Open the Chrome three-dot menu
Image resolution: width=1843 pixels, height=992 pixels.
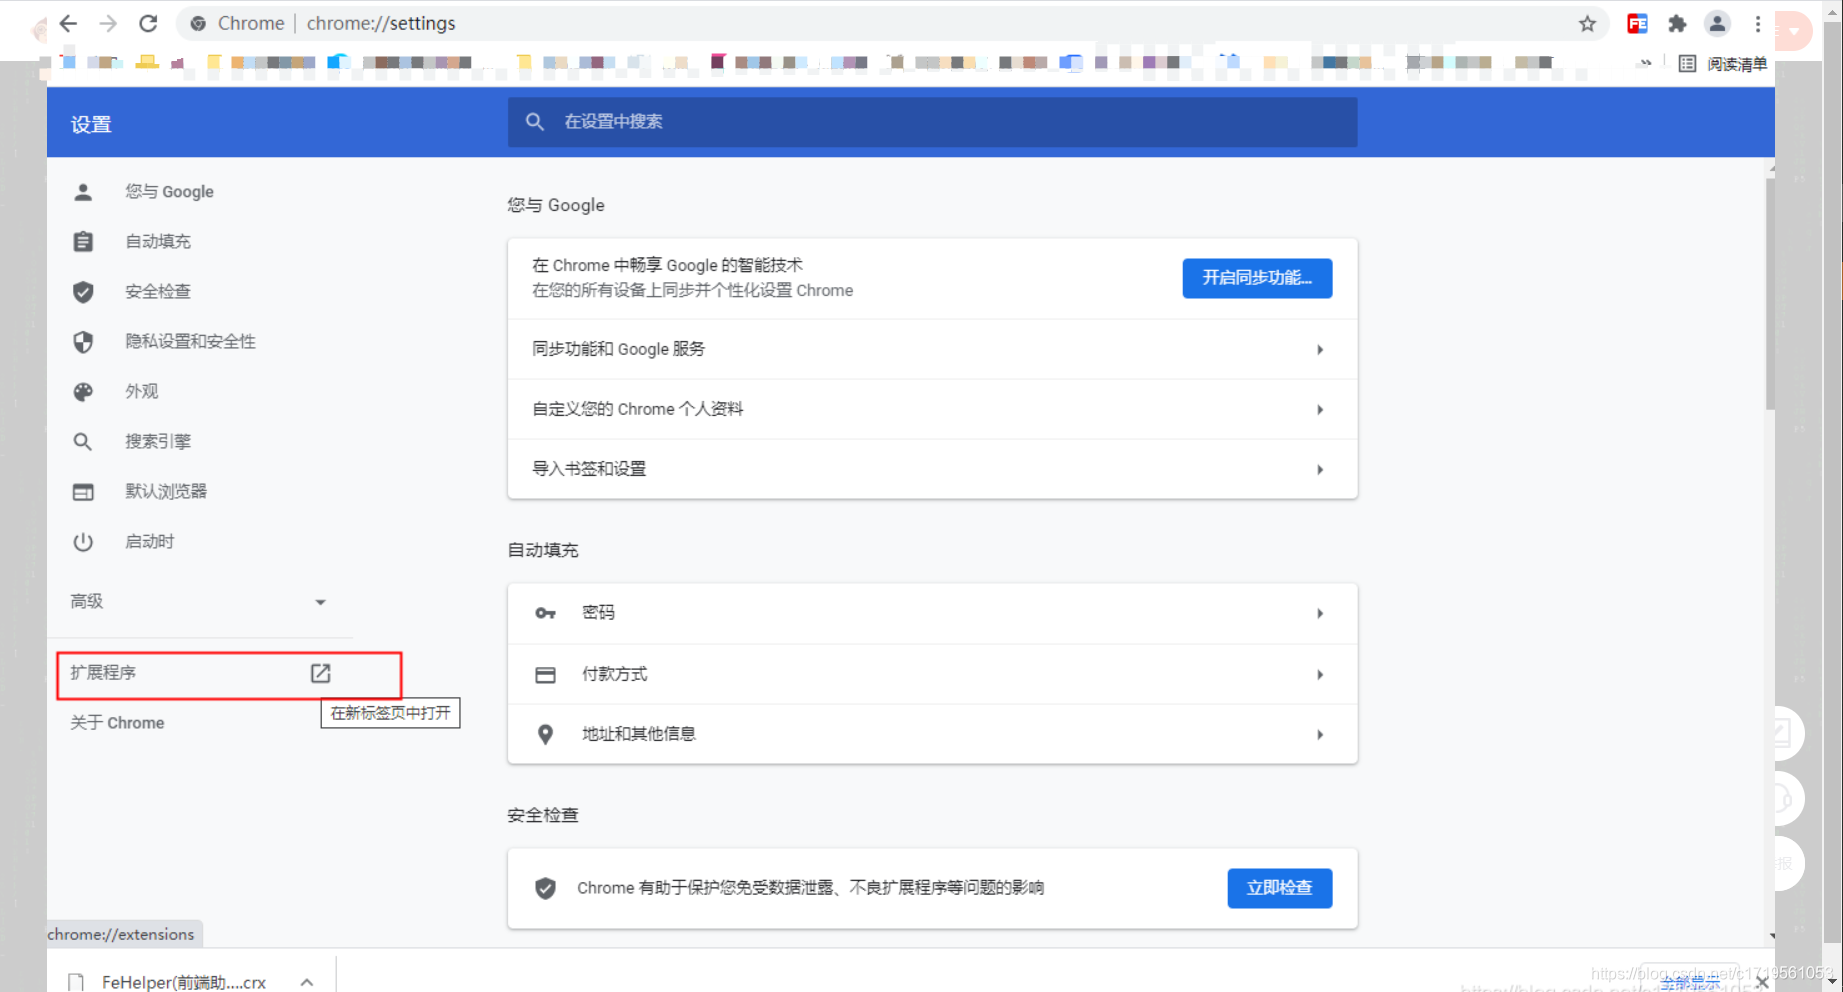[x=1758, y=23]
